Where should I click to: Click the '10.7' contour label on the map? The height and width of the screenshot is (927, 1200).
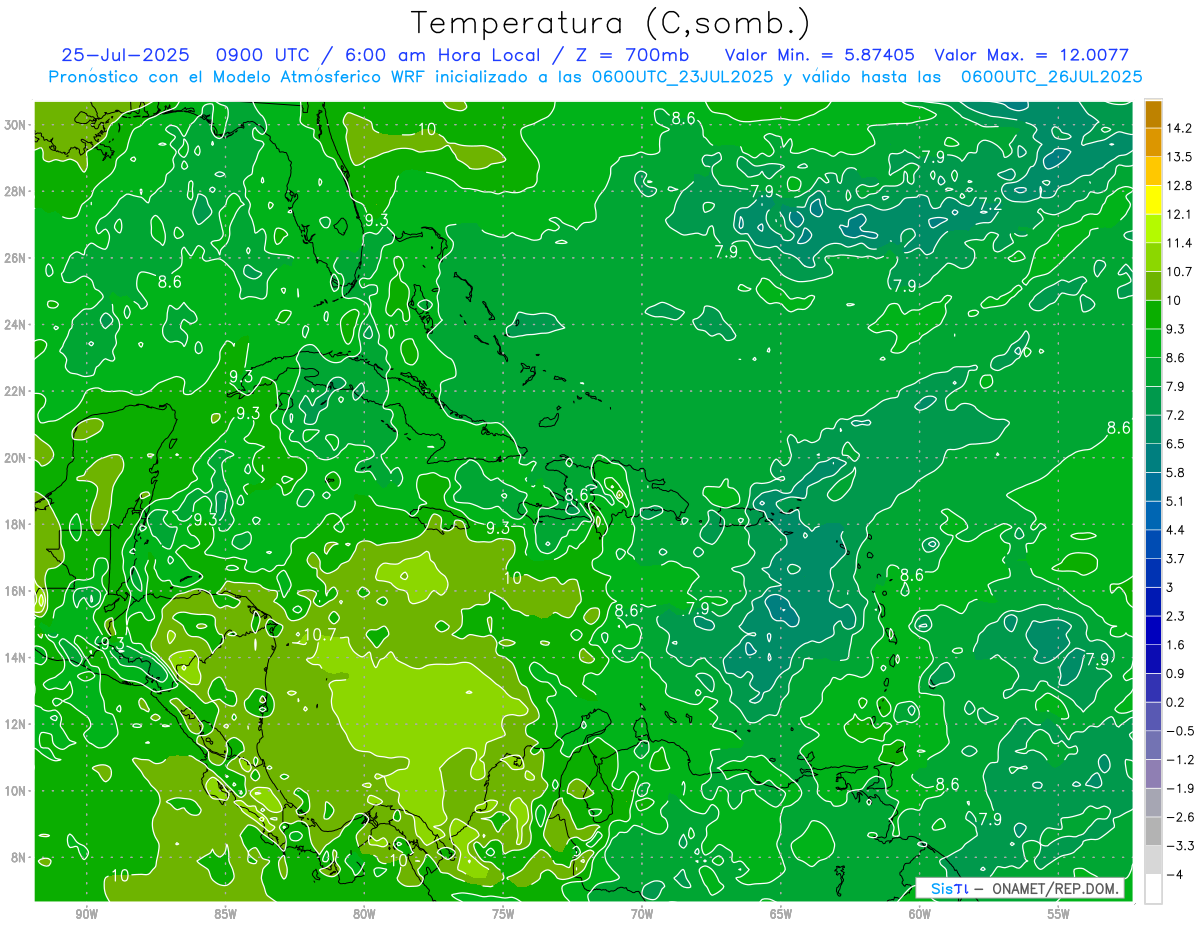pyautogui.click(x=319, y=634)
